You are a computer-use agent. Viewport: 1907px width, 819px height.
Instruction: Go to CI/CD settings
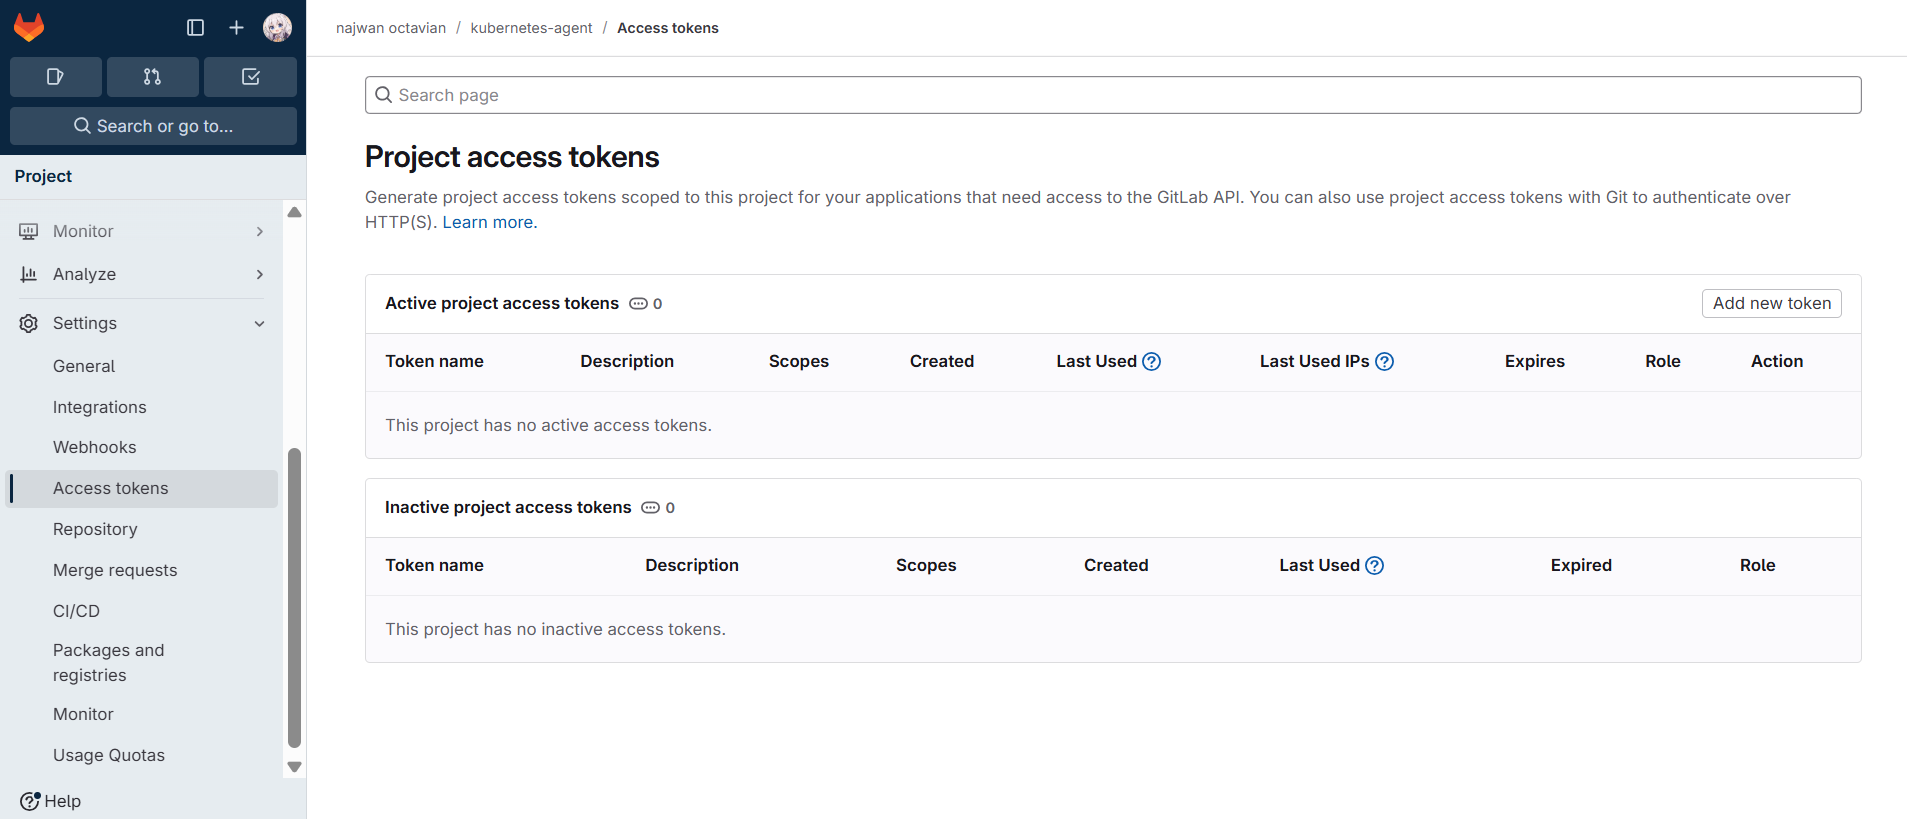[x=76, y=611]
